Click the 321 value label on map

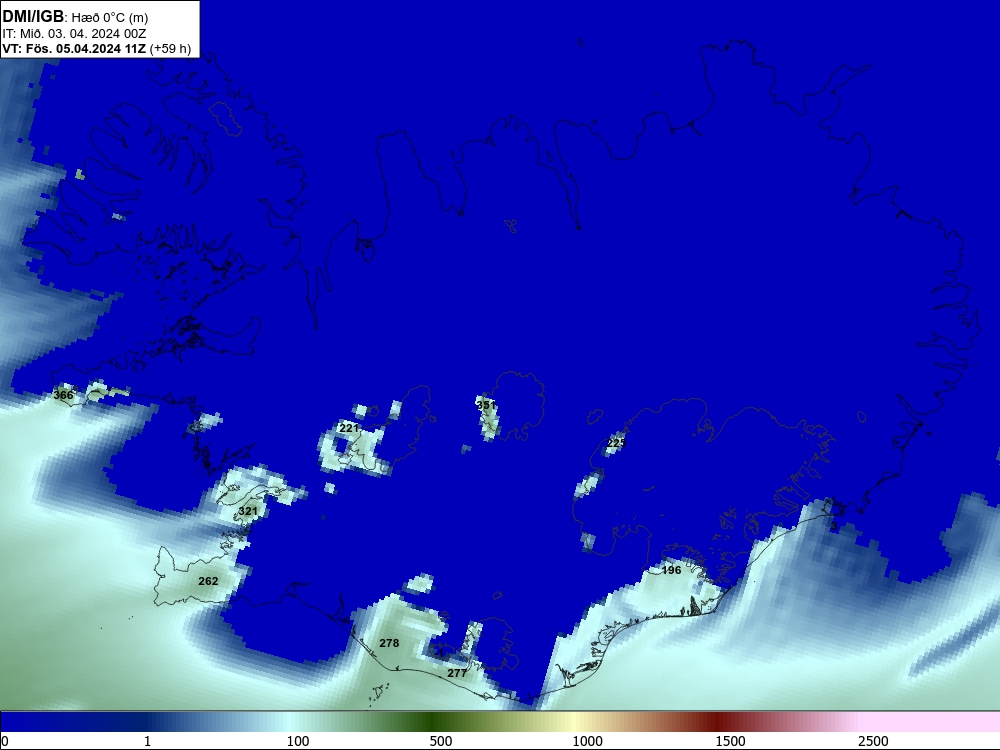point(247,511)
